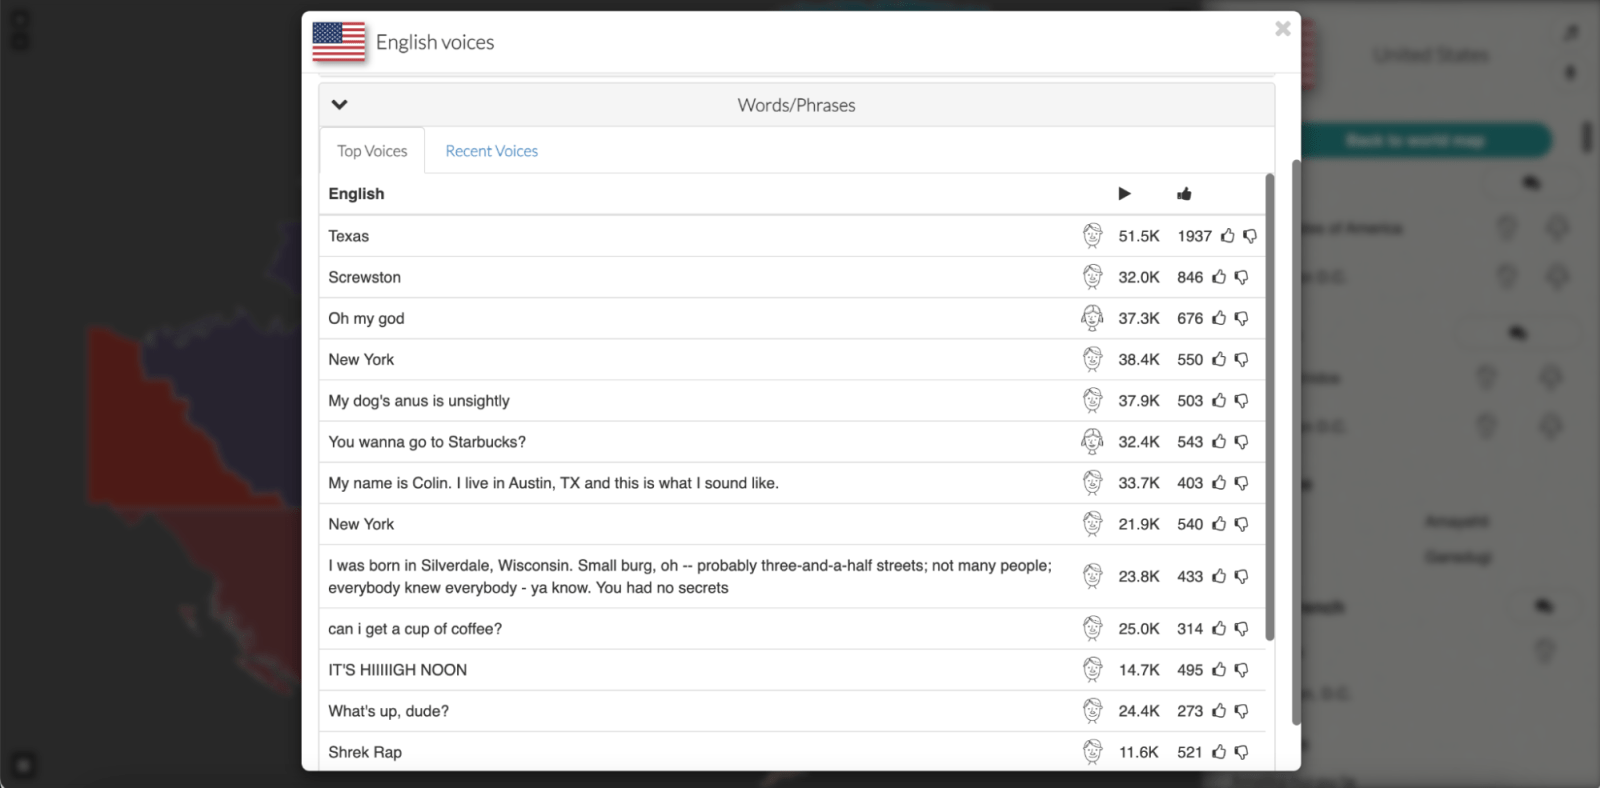Click the female speaker icon for Oh my god
1600x788 pixels.
[1092, 318]
